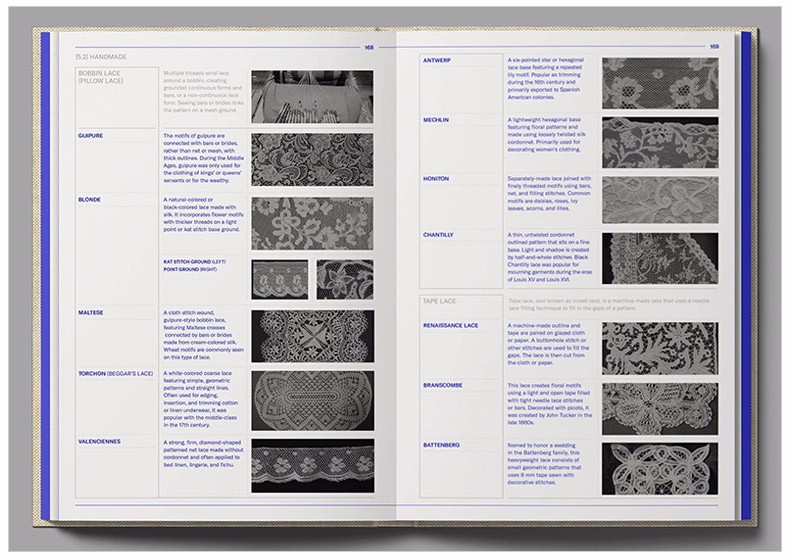
Task: Click the Valenciennes lace image
Action: [312, 464]
